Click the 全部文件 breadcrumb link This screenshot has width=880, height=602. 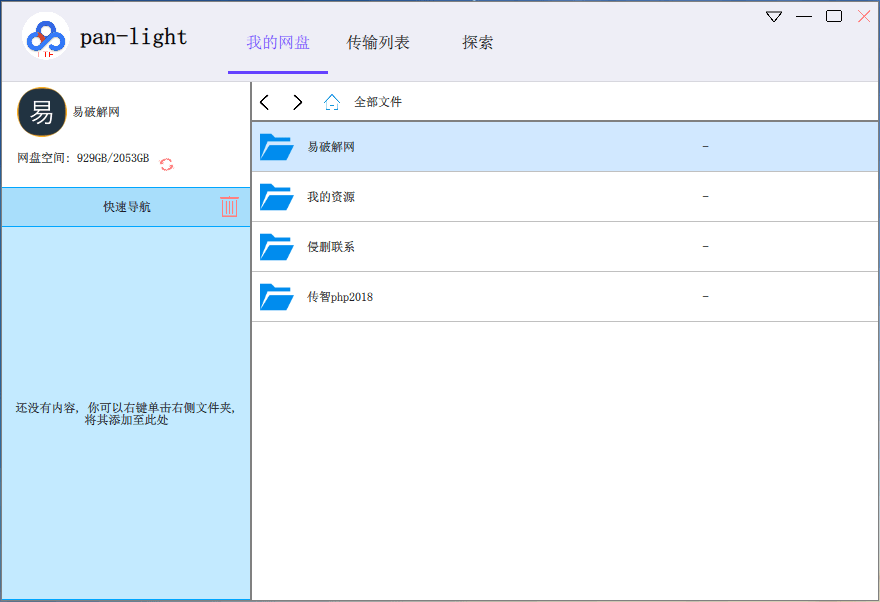tap(378, 102)
